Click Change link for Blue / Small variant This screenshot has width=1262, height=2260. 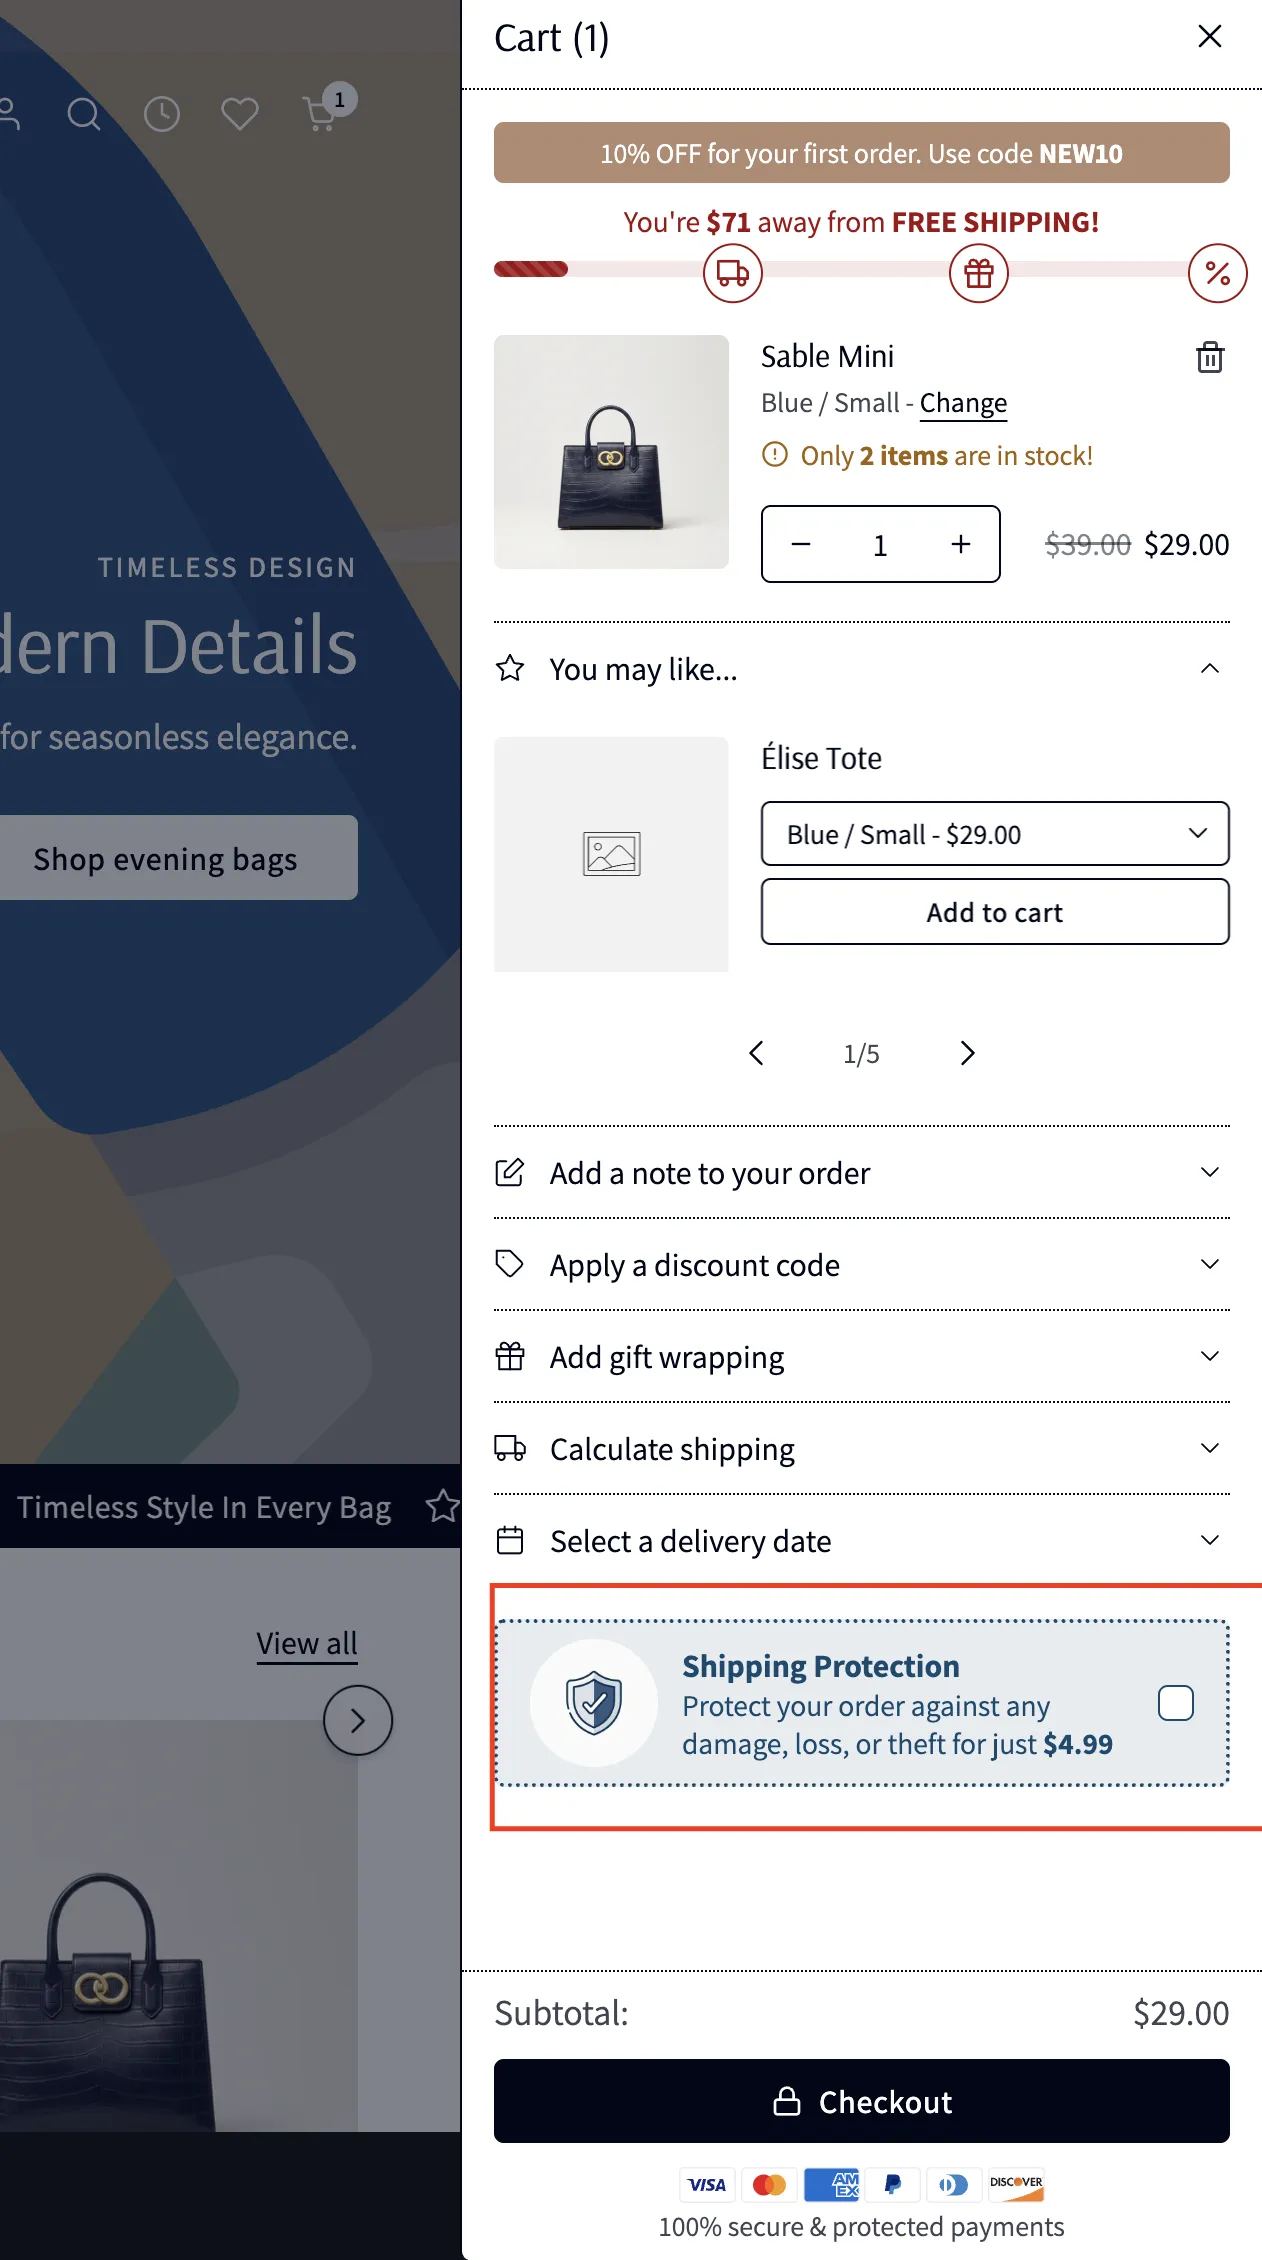(963, 403)
